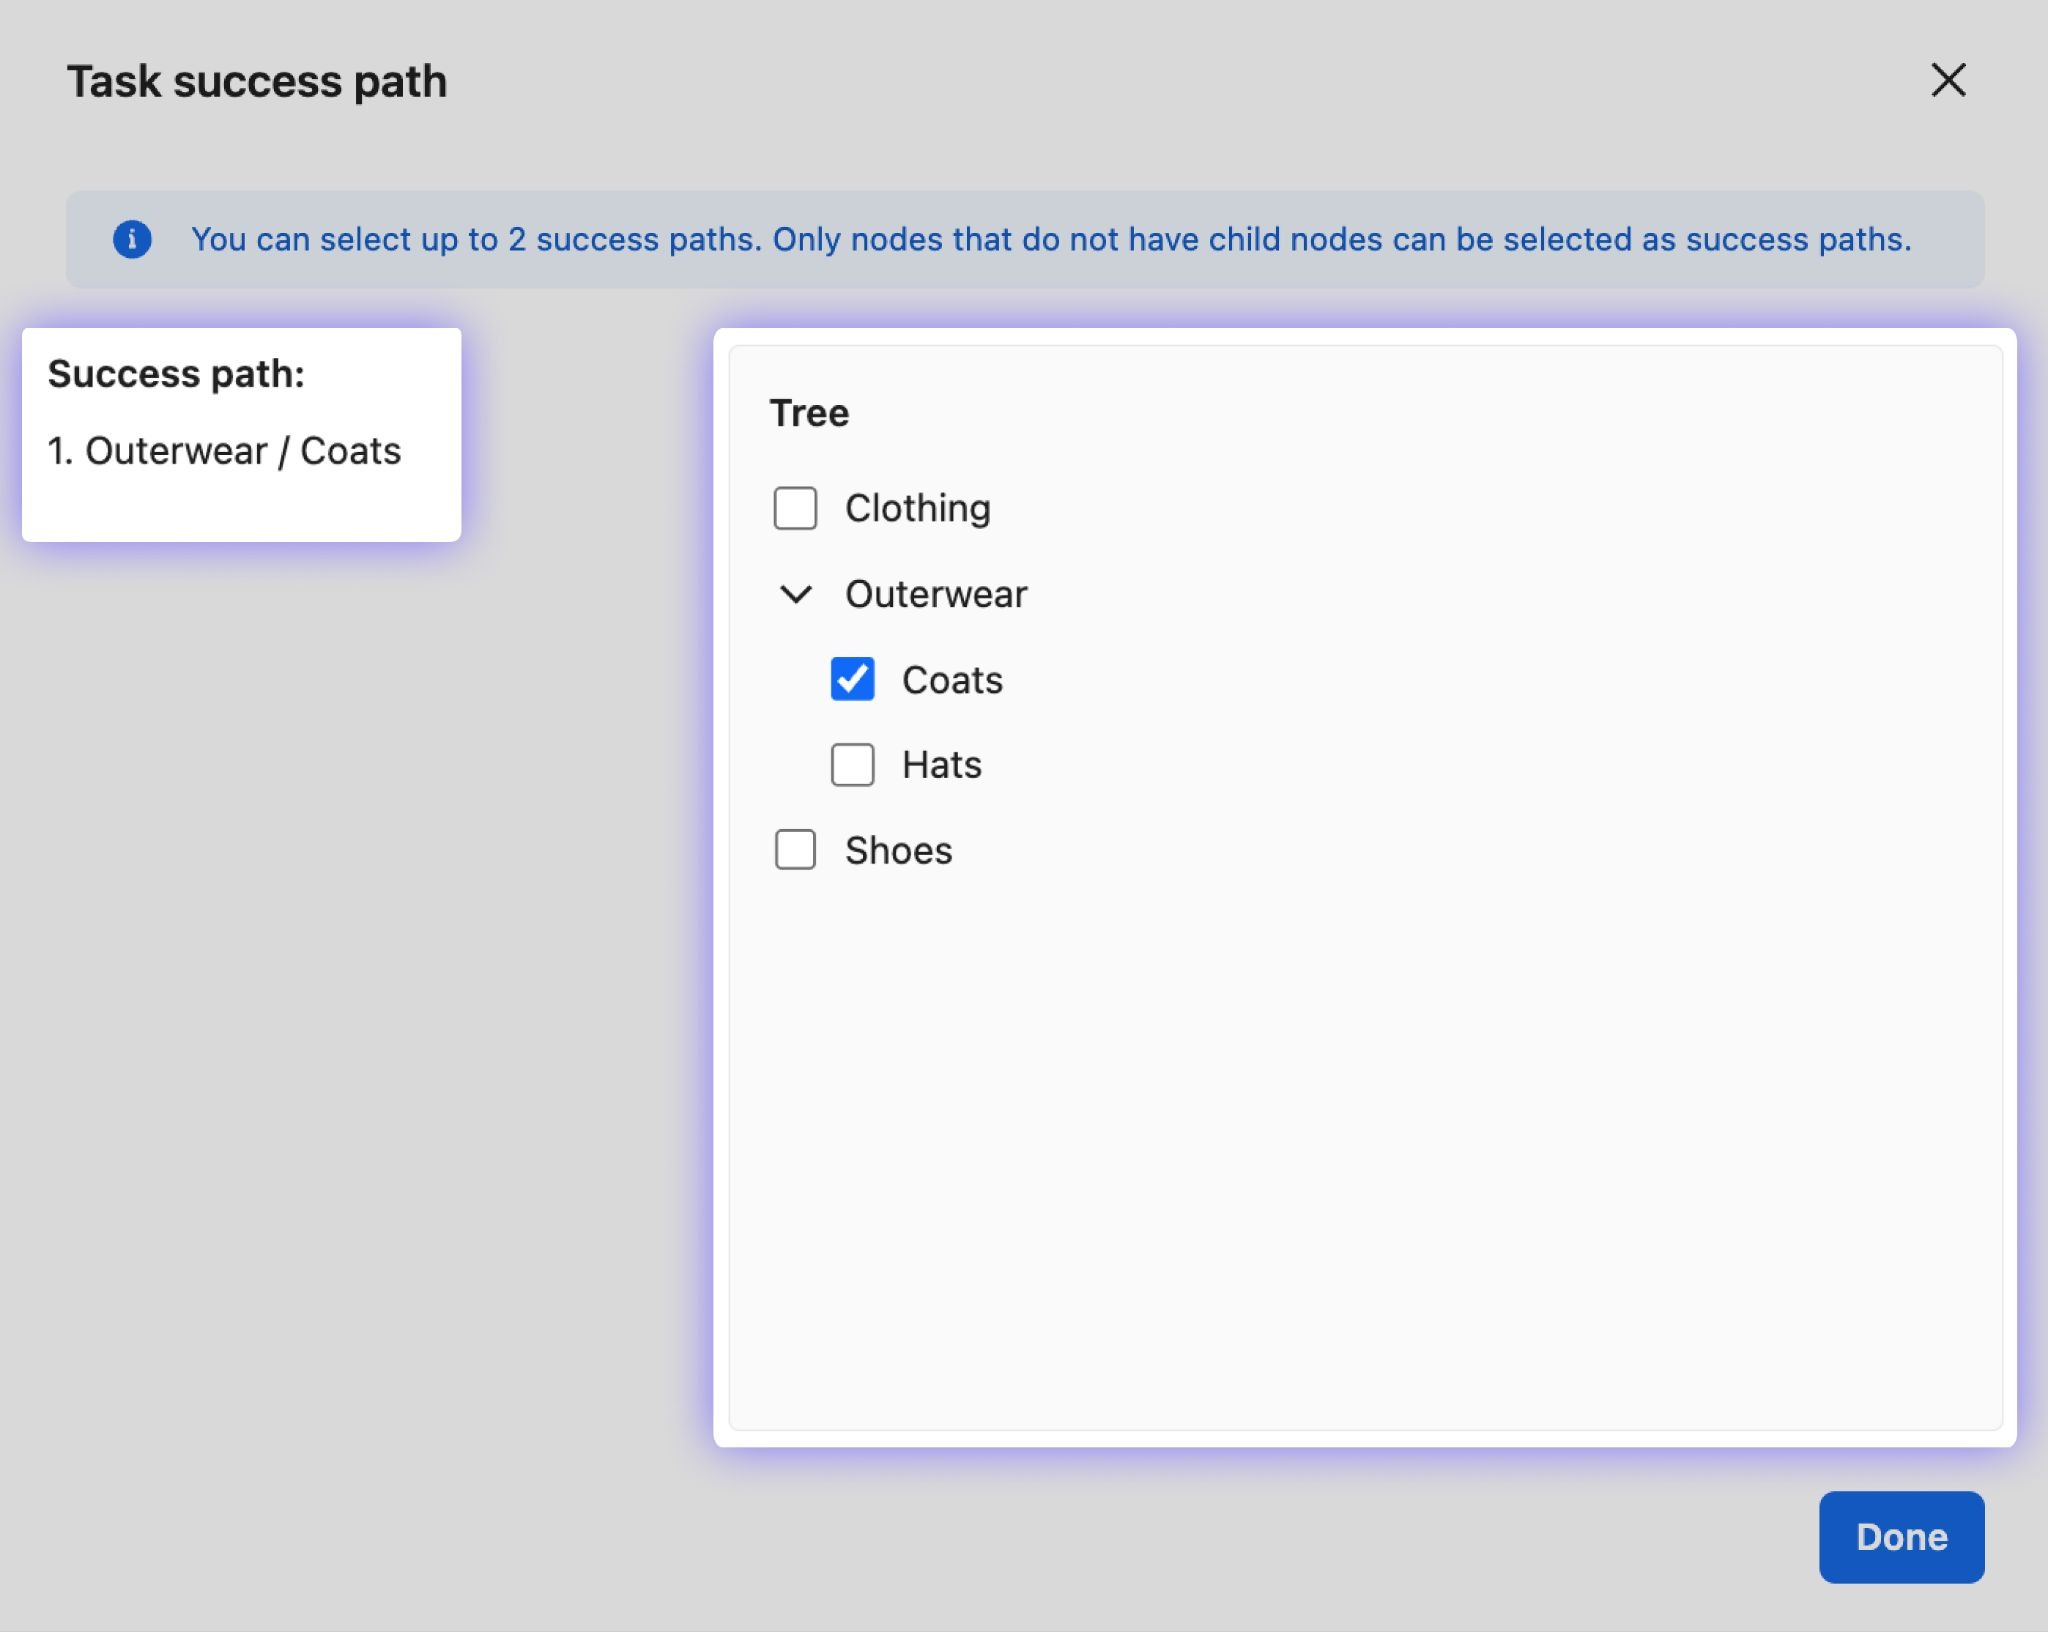Uncheck the Coats checkbox

852,679
